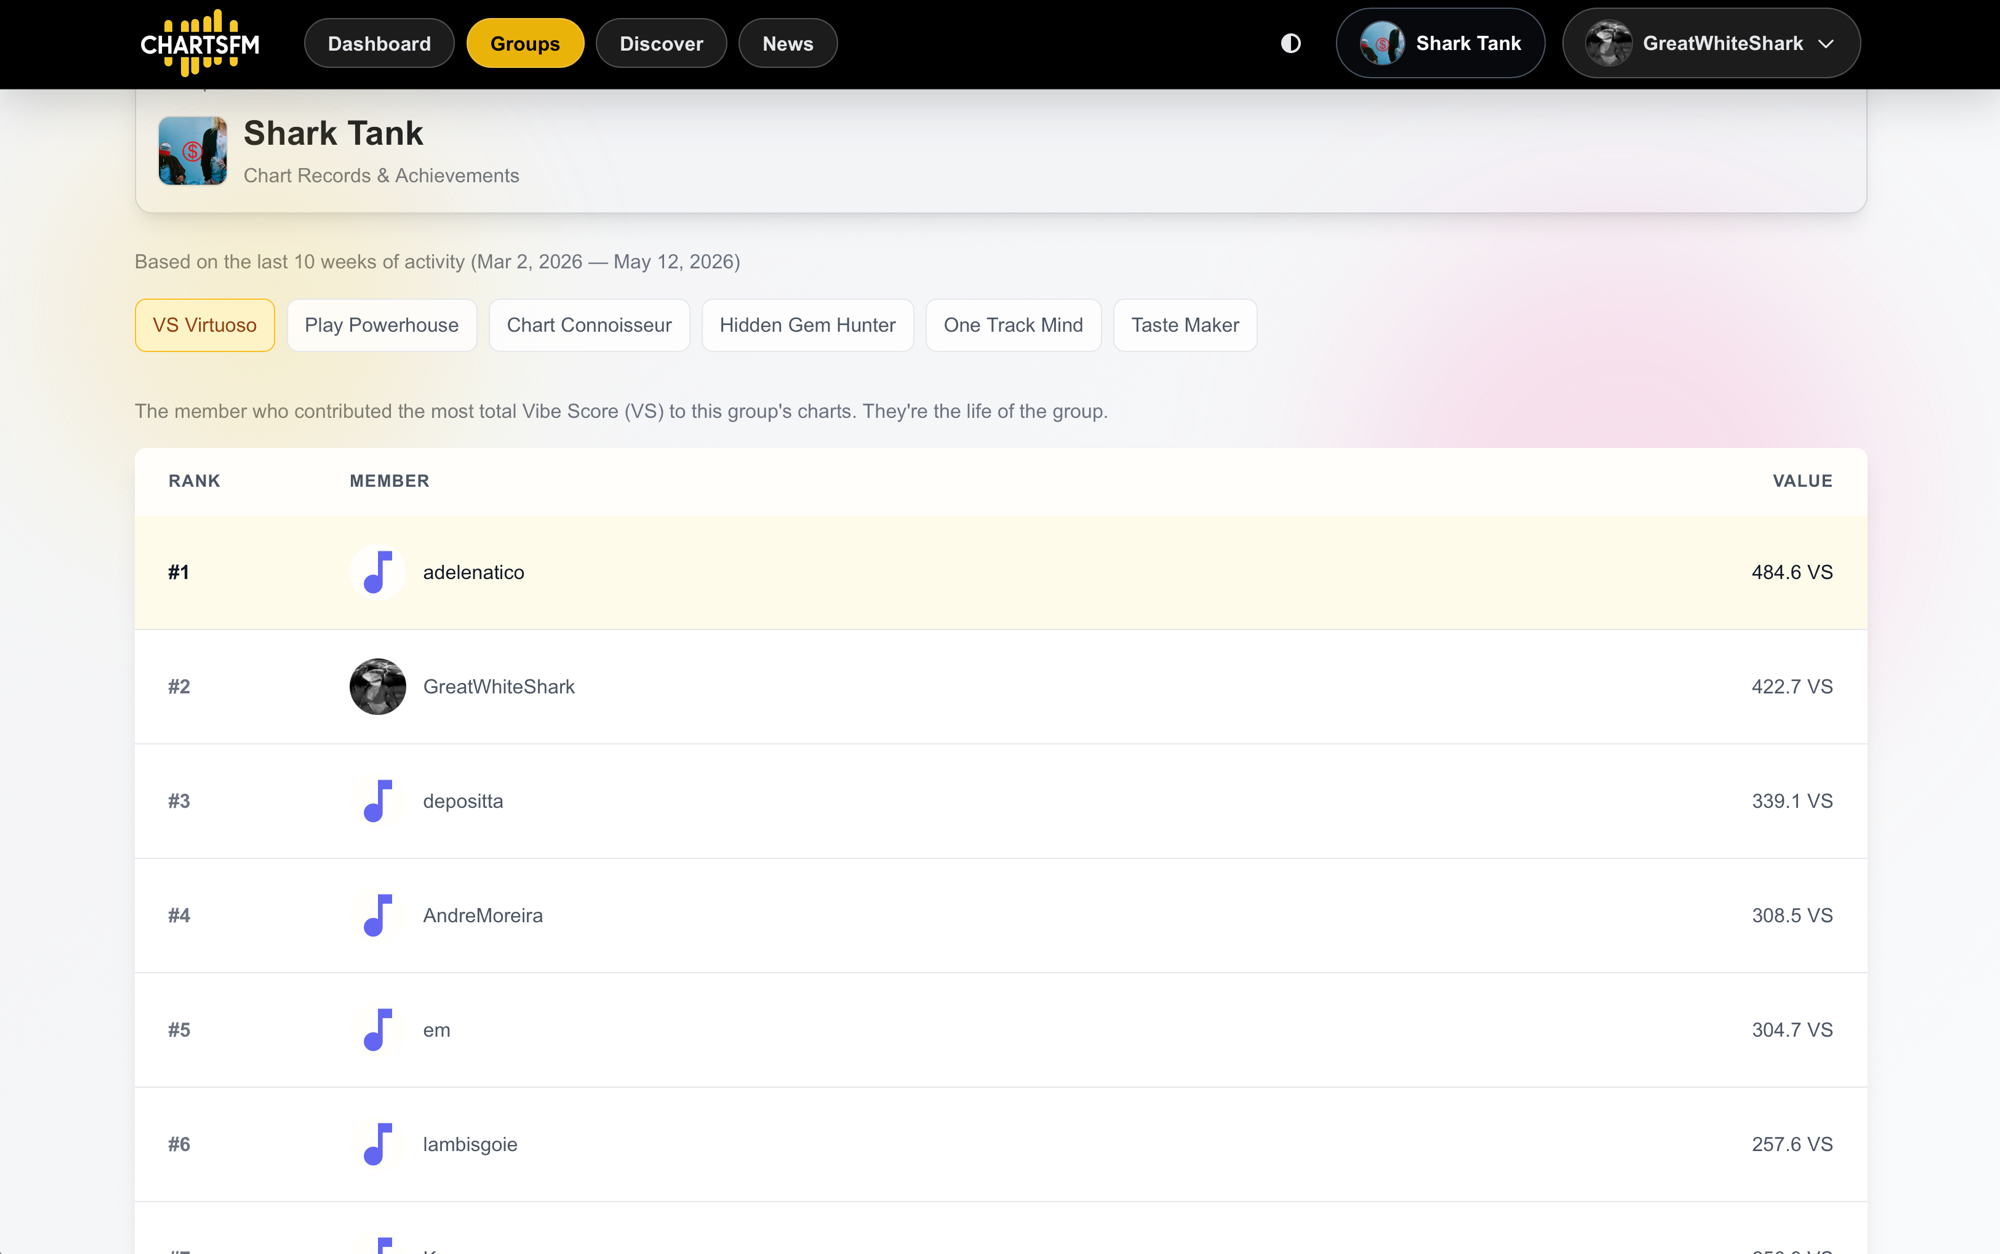The height and width of the screenshot is (1254, 2000).
Task: Click the #1 rank cell
Action: (179, 573)
